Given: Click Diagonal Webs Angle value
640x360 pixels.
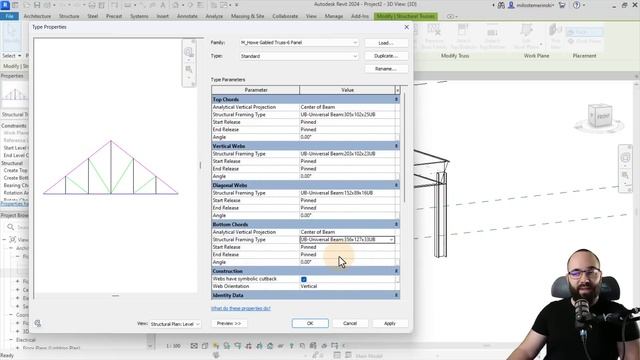Looking at the screenshot, I should [x=347, y=215].
